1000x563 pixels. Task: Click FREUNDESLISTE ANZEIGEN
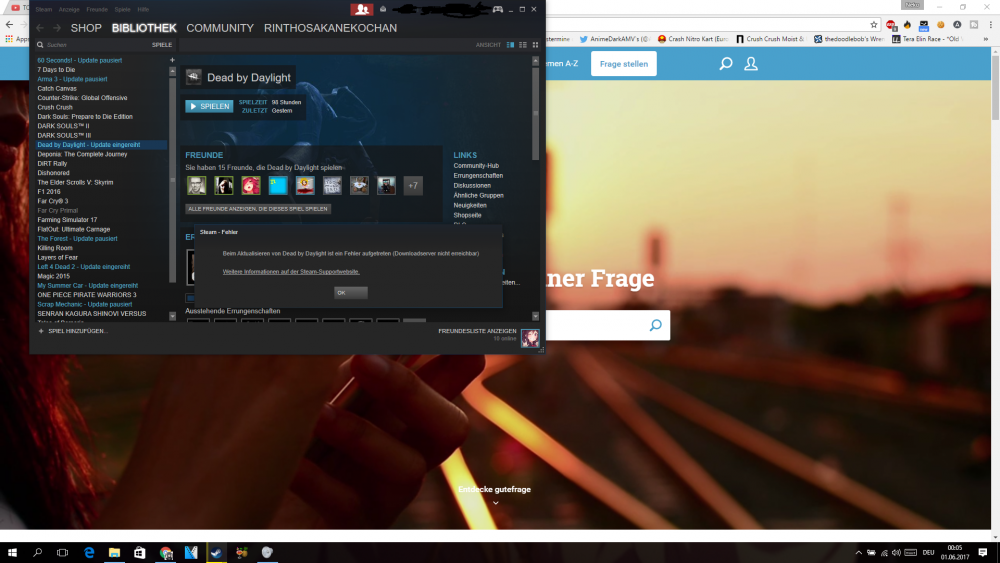tap(477, 331)
